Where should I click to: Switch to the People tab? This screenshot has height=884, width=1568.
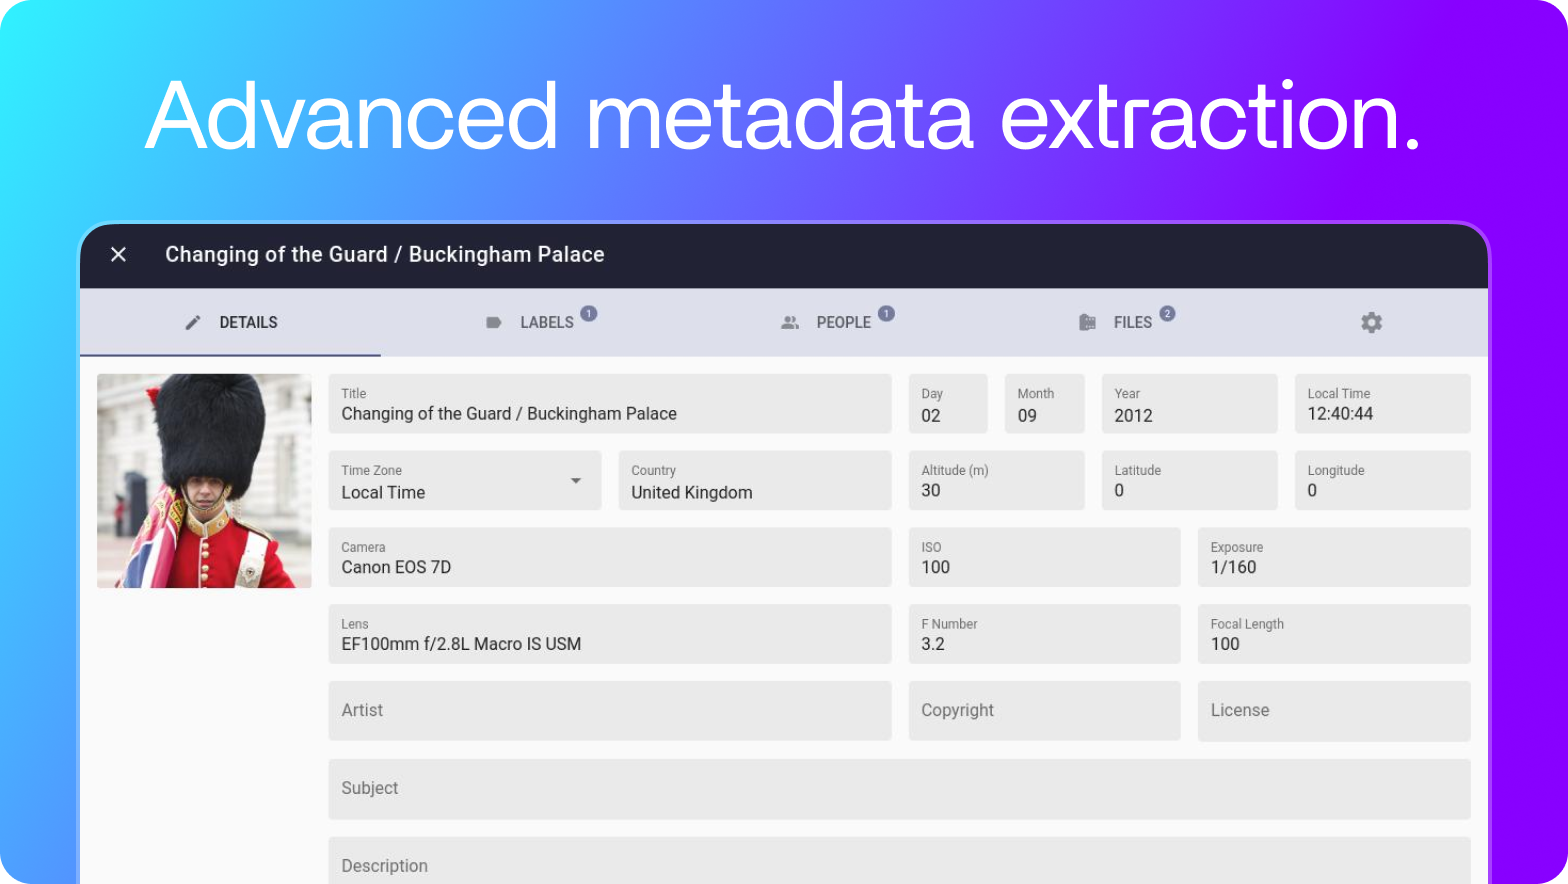(x=843, y=322)
